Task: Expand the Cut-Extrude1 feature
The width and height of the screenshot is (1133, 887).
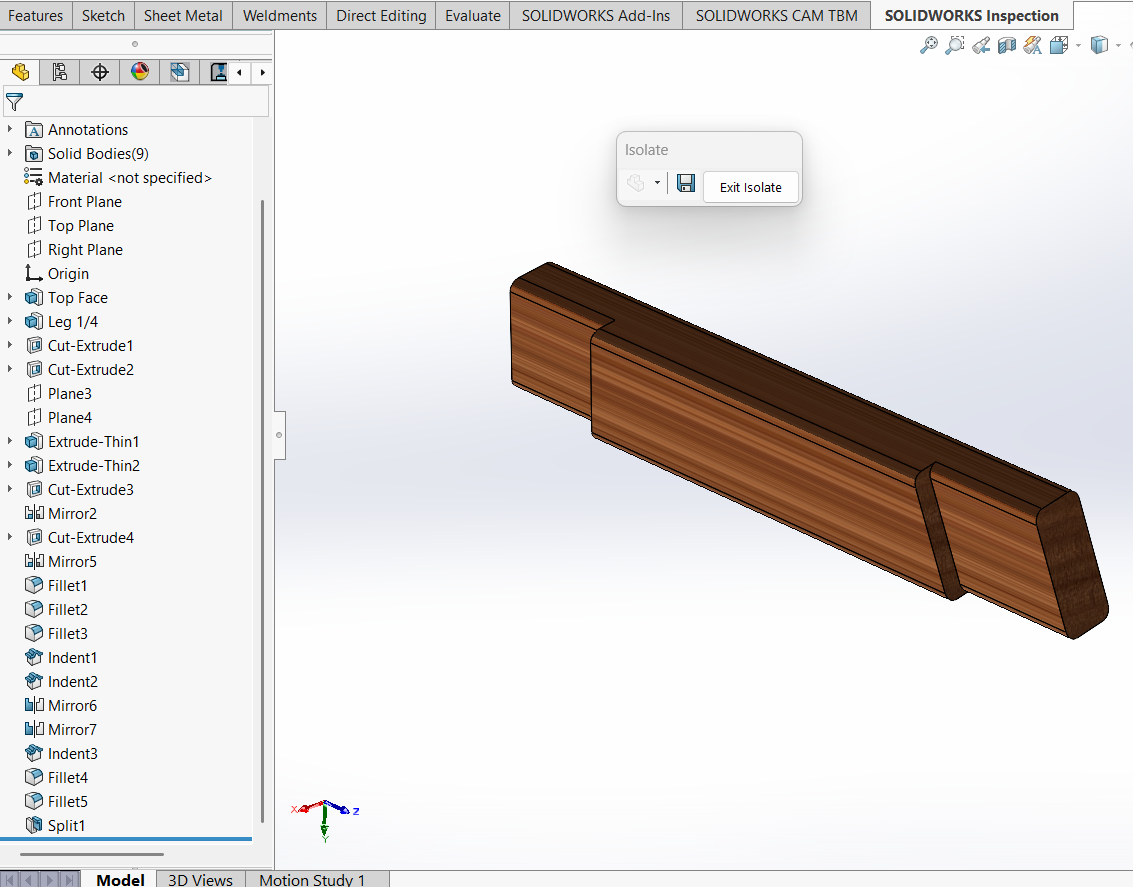Action: (x=10, y=346)
